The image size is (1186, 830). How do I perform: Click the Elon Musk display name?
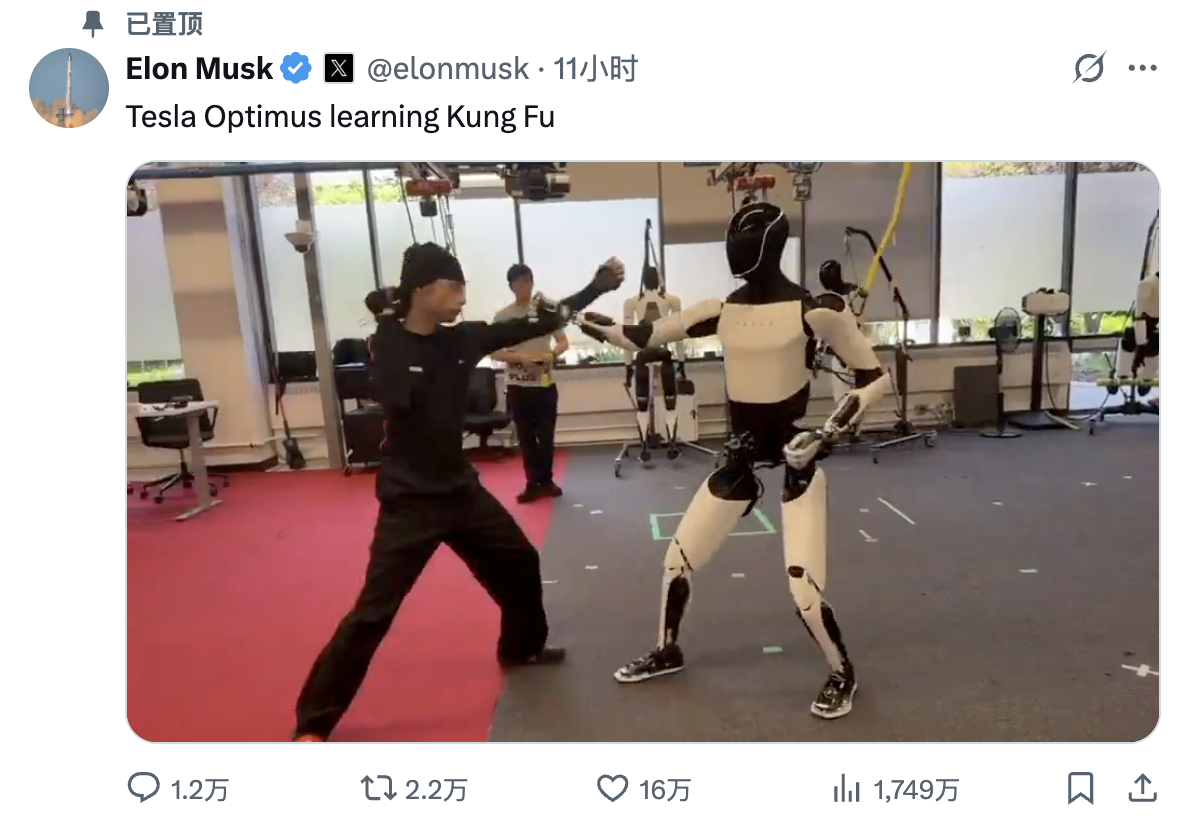click(199, 69)
